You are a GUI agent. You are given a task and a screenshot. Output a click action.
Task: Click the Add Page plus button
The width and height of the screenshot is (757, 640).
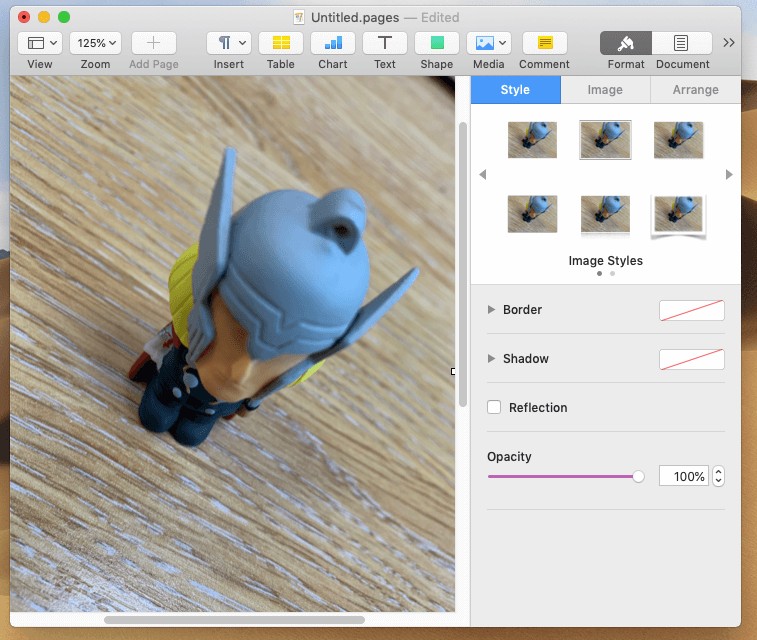point(154,43)
